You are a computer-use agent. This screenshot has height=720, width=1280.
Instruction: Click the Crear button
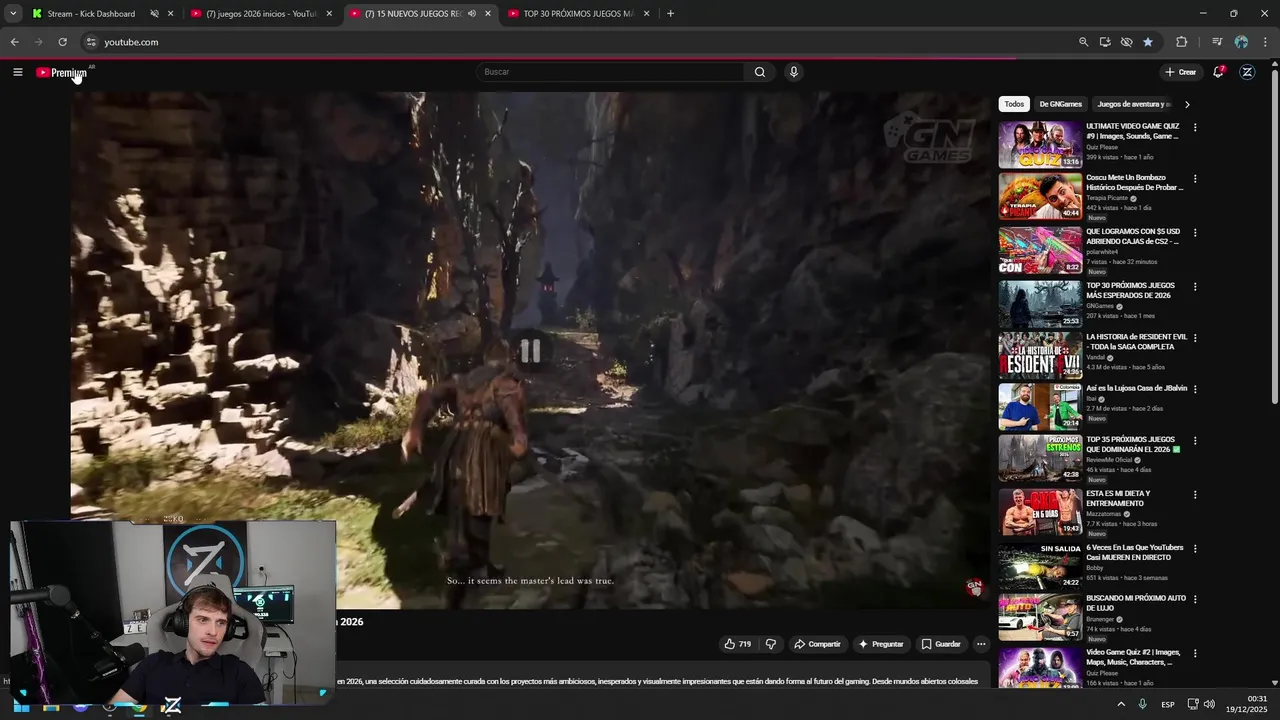tap(1180, 72)
